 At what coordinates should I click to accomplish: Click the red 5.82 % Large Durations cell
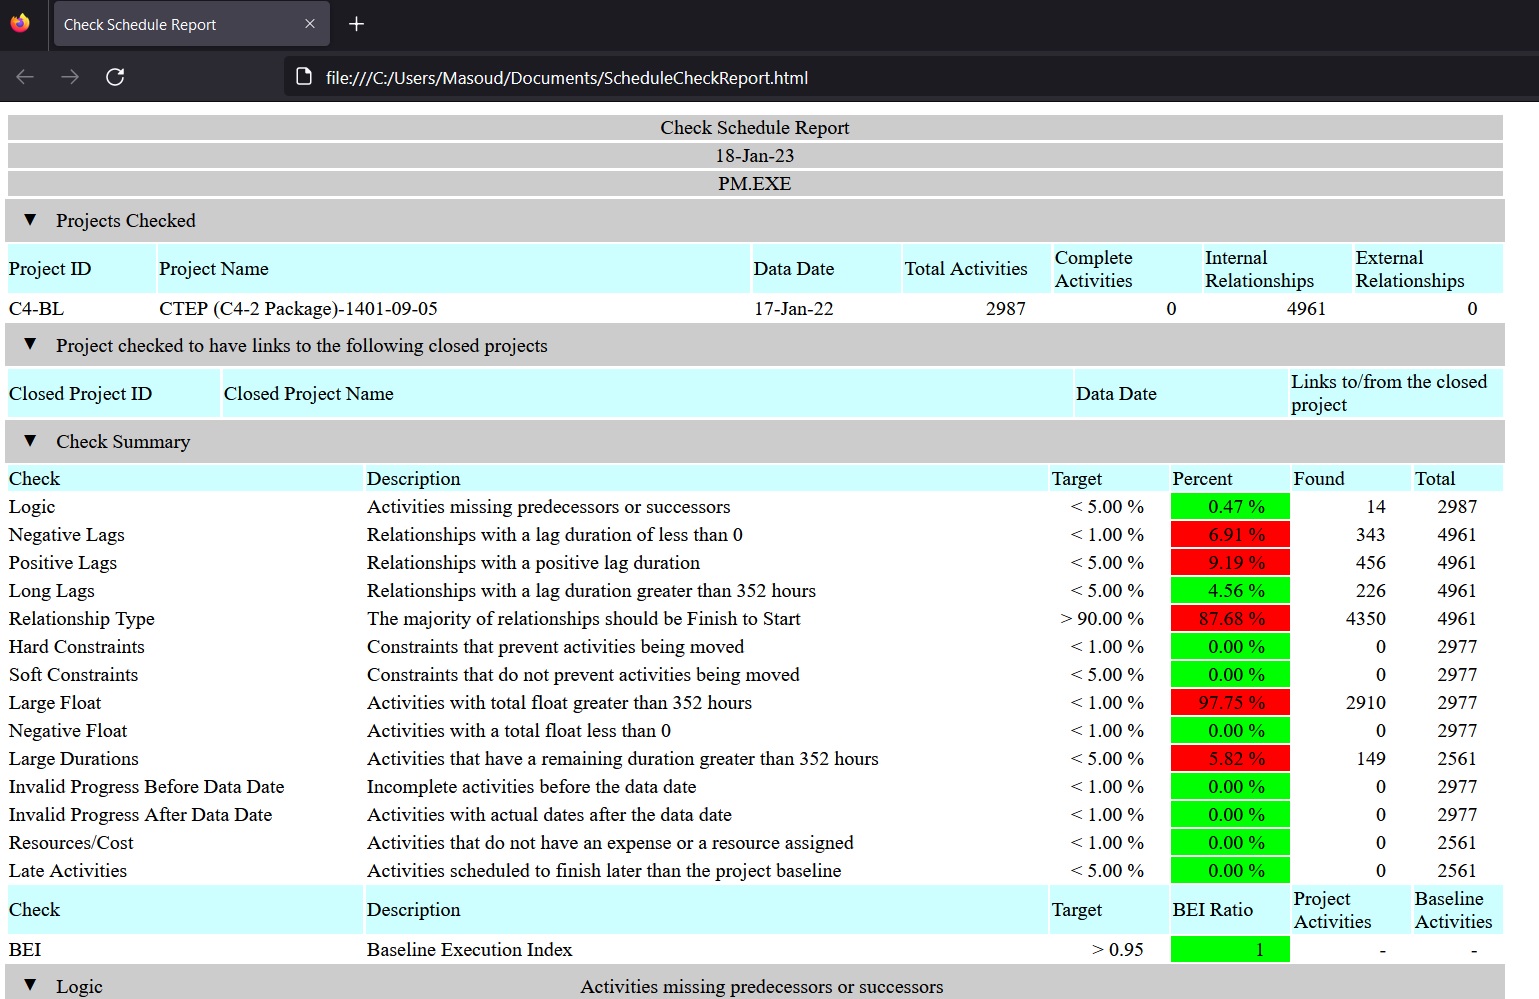[x=1230, y=759]
